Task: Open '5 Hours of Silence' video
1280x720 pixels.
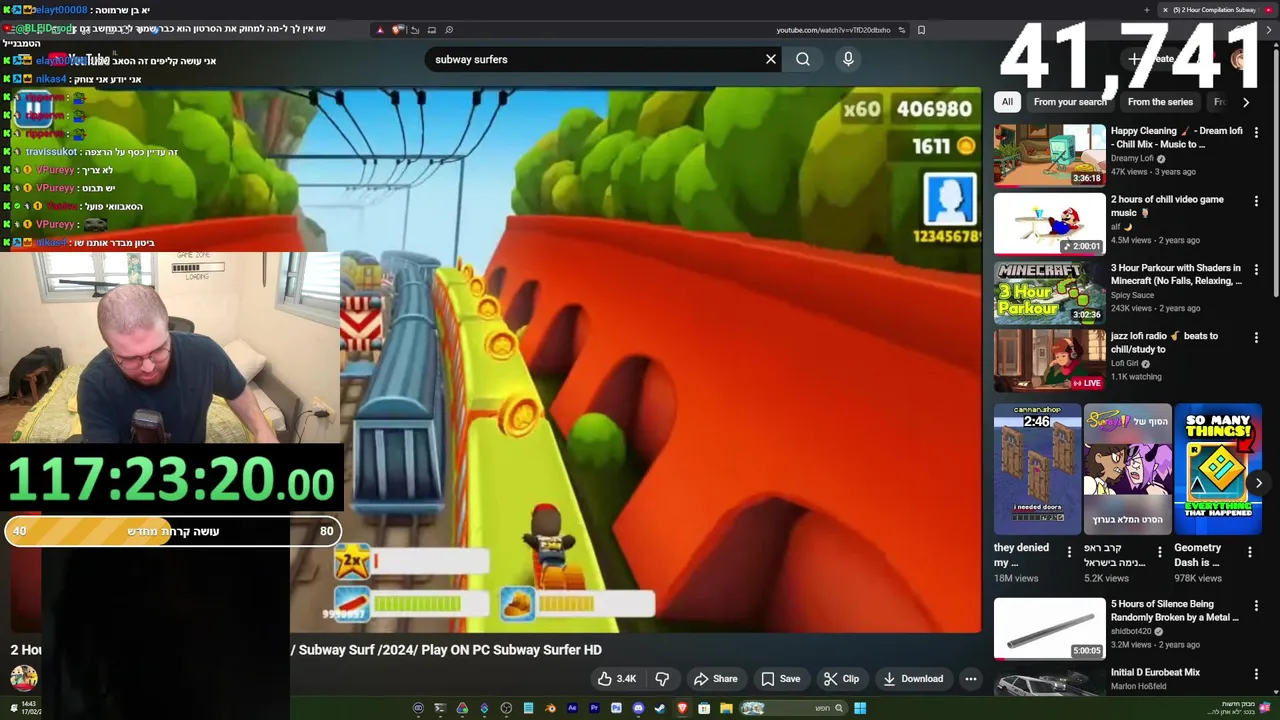Action: click(1049, 628)
